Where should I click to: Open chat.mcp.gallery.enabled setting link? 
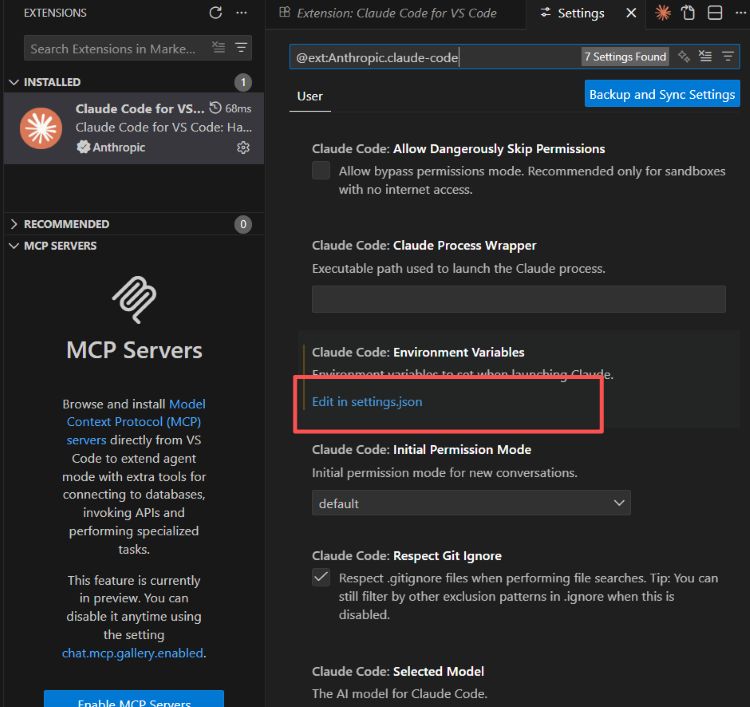[x=132, y=653]
